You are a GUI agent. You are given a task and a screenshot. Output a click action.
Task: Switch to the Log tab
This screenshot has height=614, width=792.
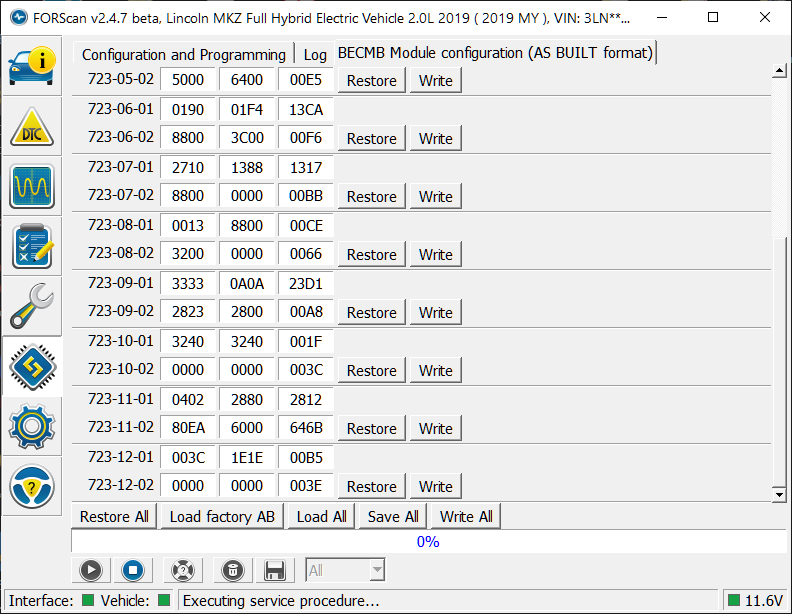pos(315,54)
